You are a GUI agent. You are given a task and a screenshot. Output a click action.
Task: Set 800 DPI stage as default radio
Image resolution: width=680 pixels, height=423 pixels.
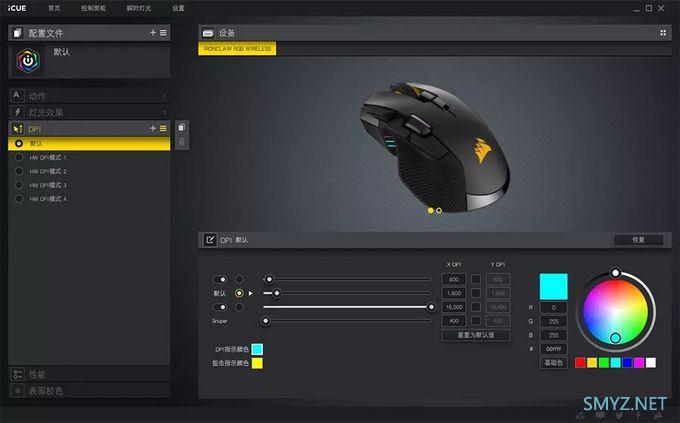coord(239,279)
